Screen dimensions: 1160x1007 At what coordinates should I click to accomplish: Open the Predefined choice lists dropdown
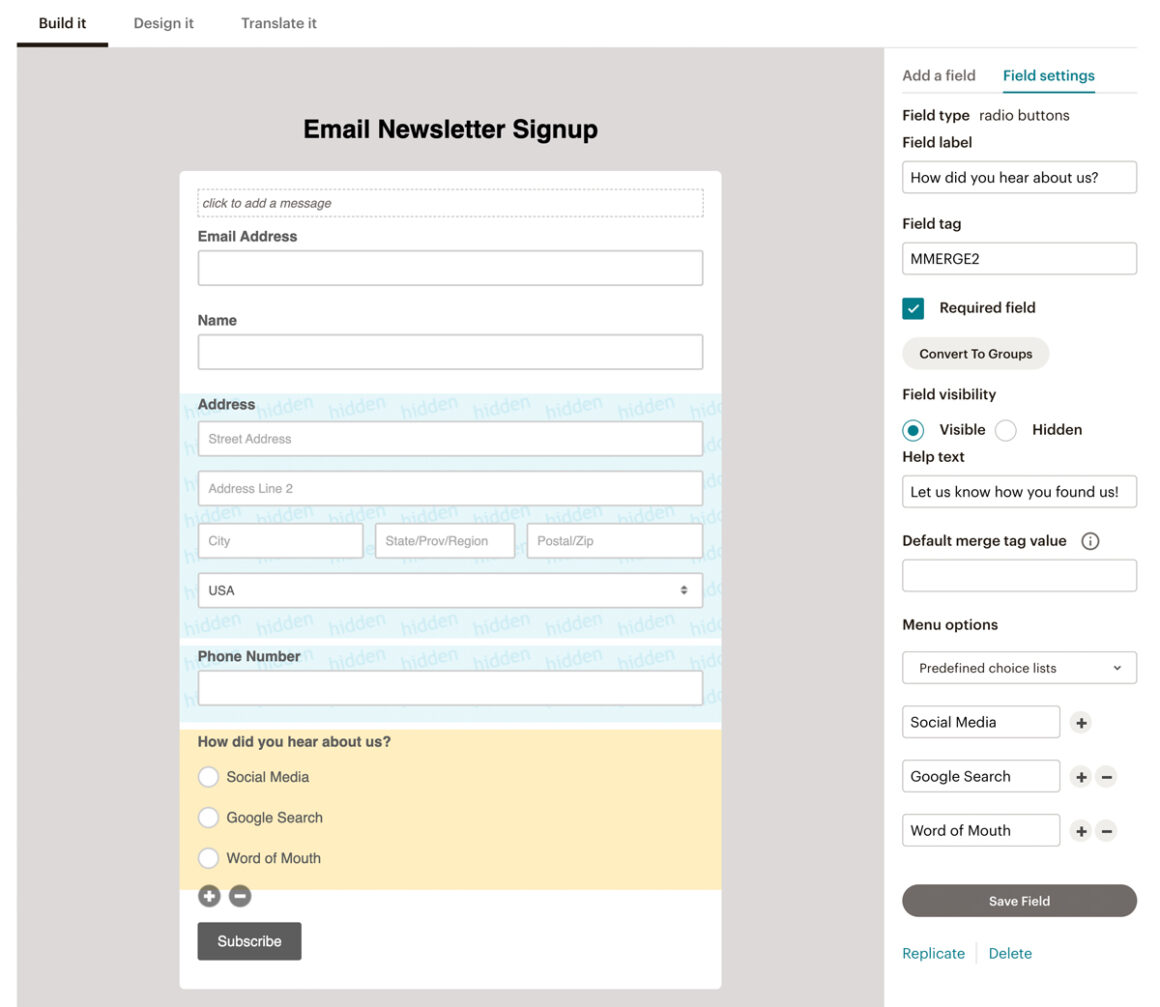pos(1018,667)
